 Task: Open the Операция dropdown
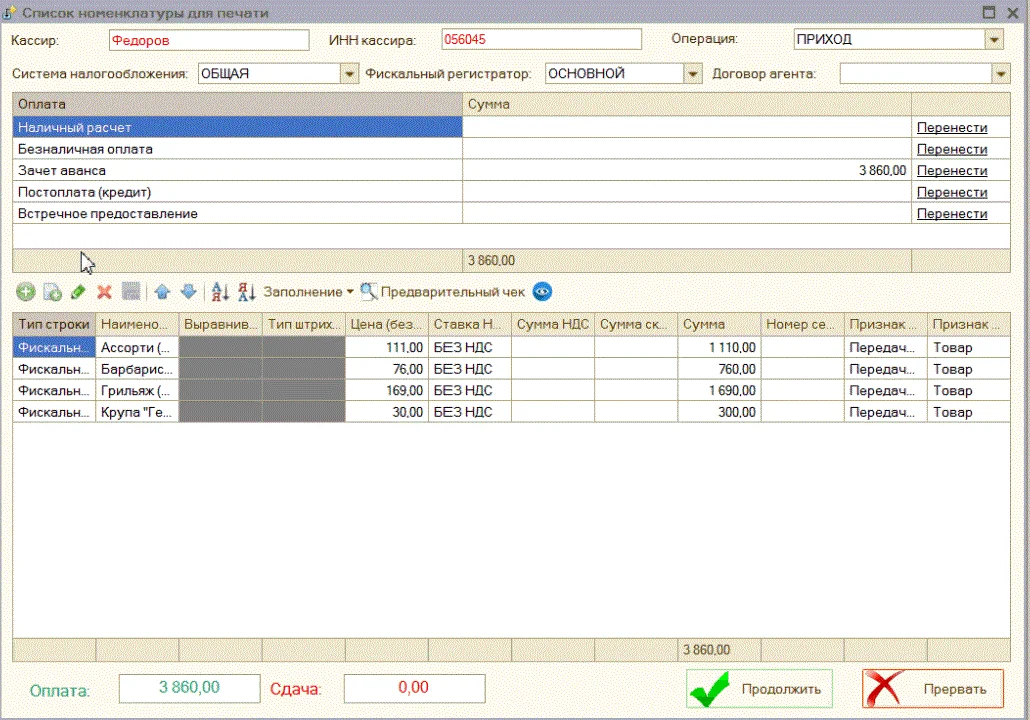click(x=994, y=40)
